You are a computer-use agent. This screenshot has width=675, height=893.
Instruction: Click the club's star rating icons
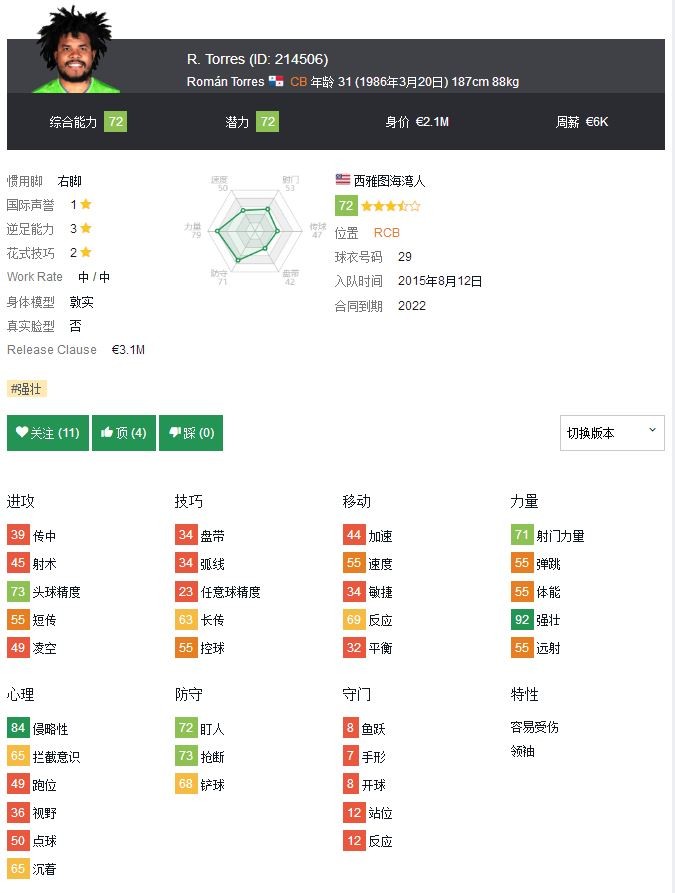tap(391, 206)
